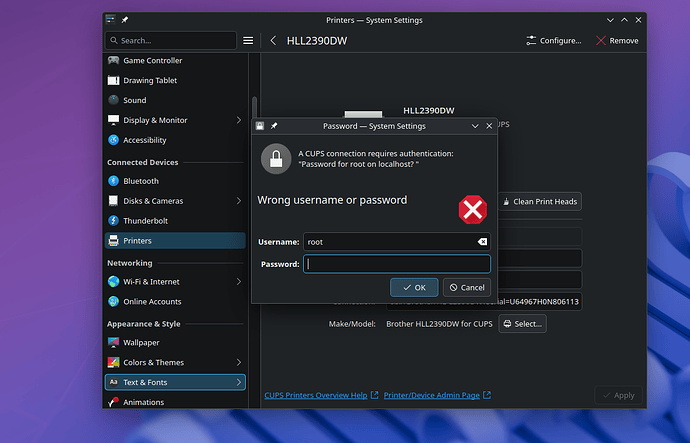Open Online Accounts settings
Image resolution: width=690 pixels, height=443 pixels.
pyautogui.click(x=152, y=301)
